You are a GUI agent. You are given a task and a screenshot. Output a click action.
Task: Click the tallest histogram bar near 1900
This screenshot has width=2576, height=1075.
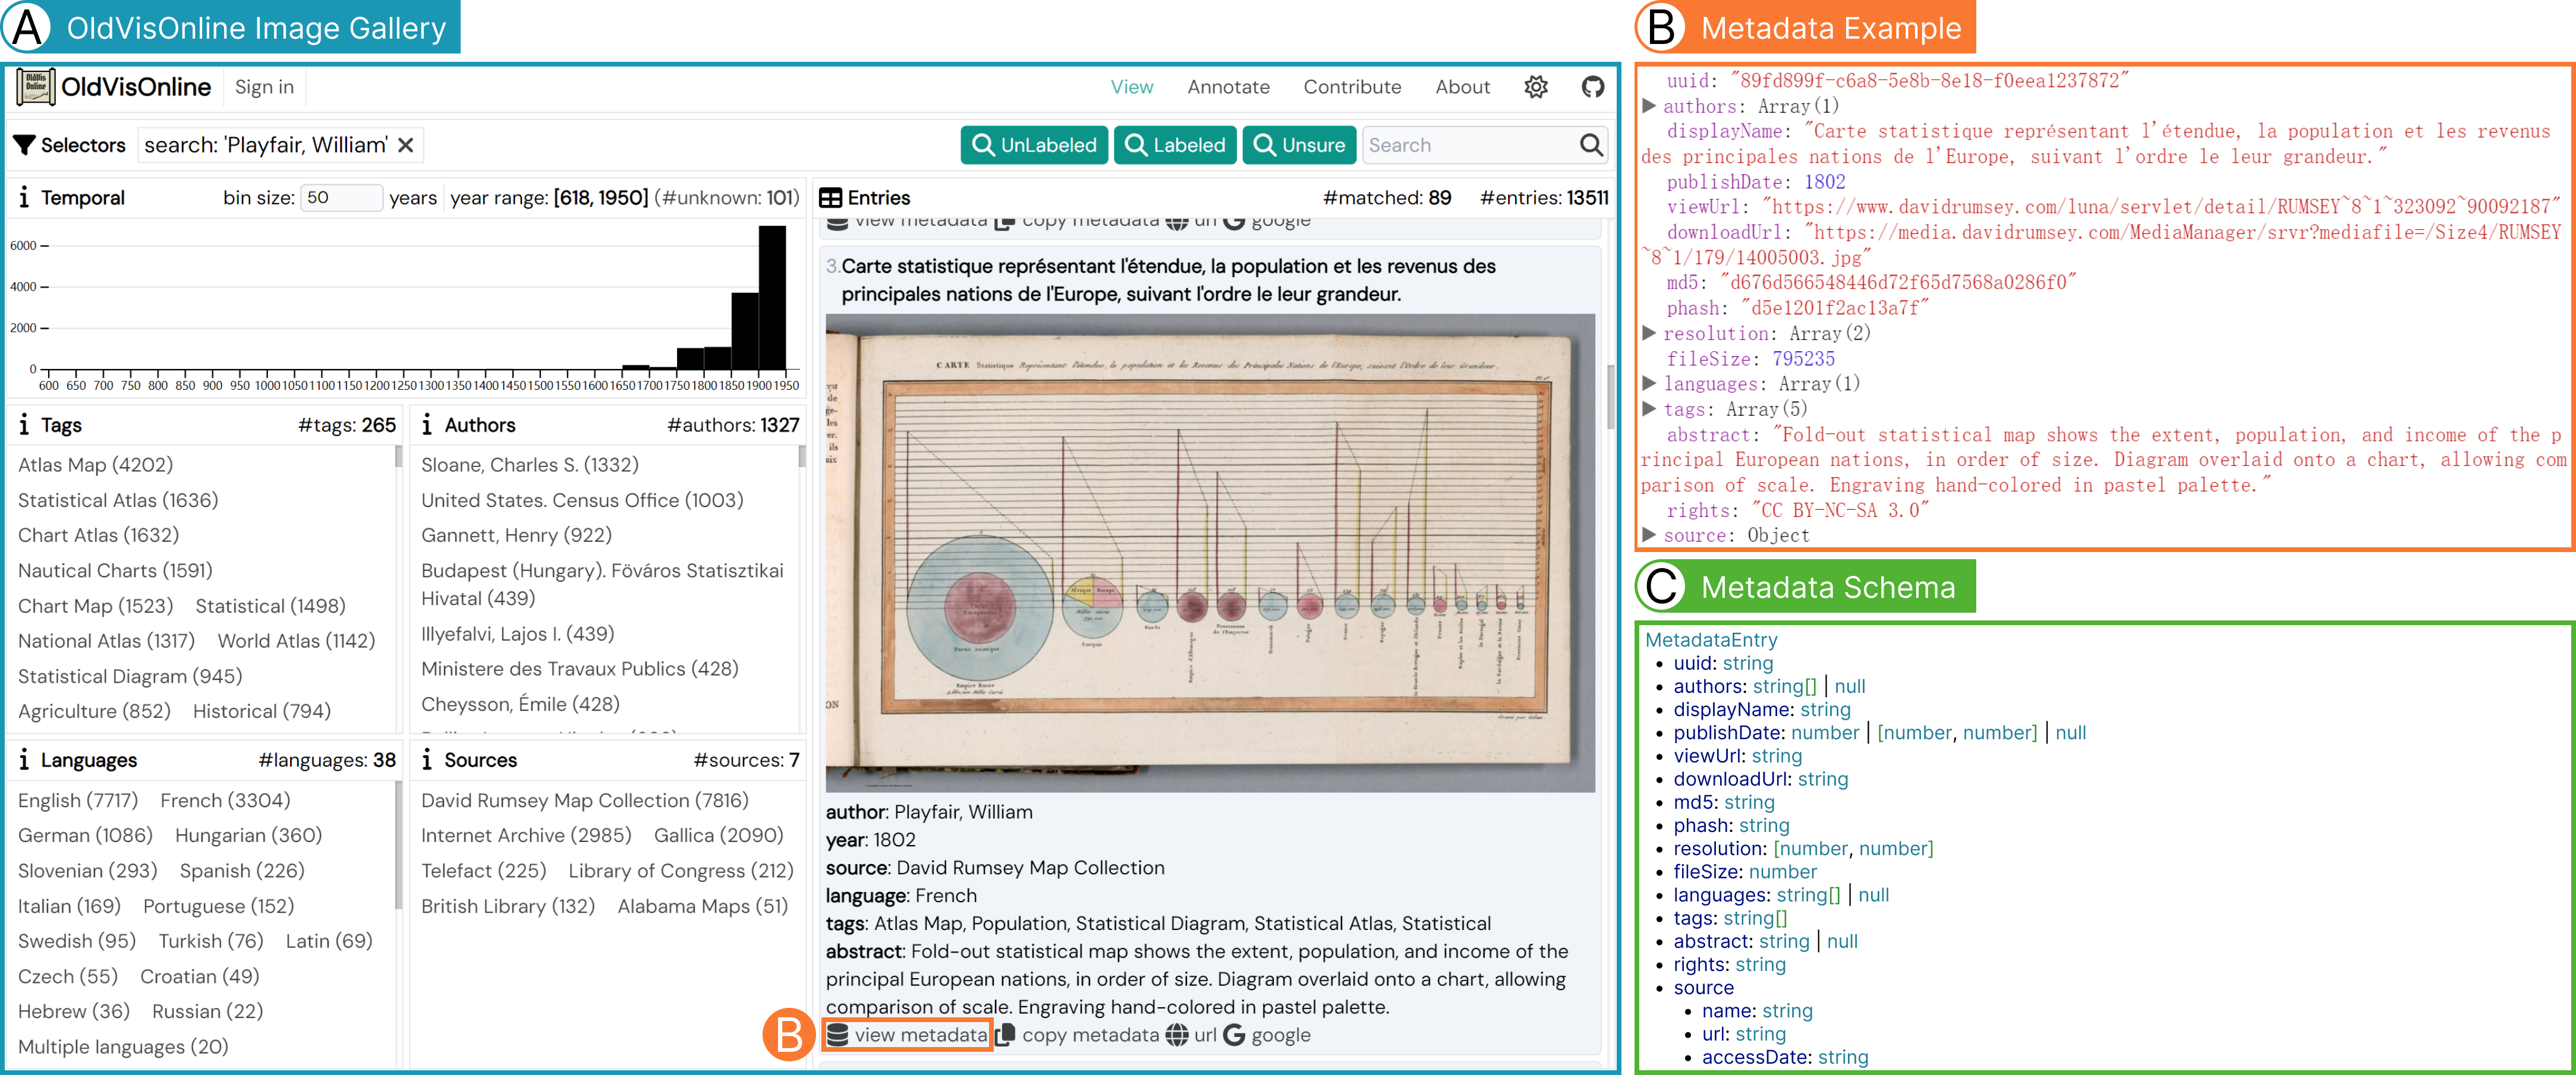(772, 298)
